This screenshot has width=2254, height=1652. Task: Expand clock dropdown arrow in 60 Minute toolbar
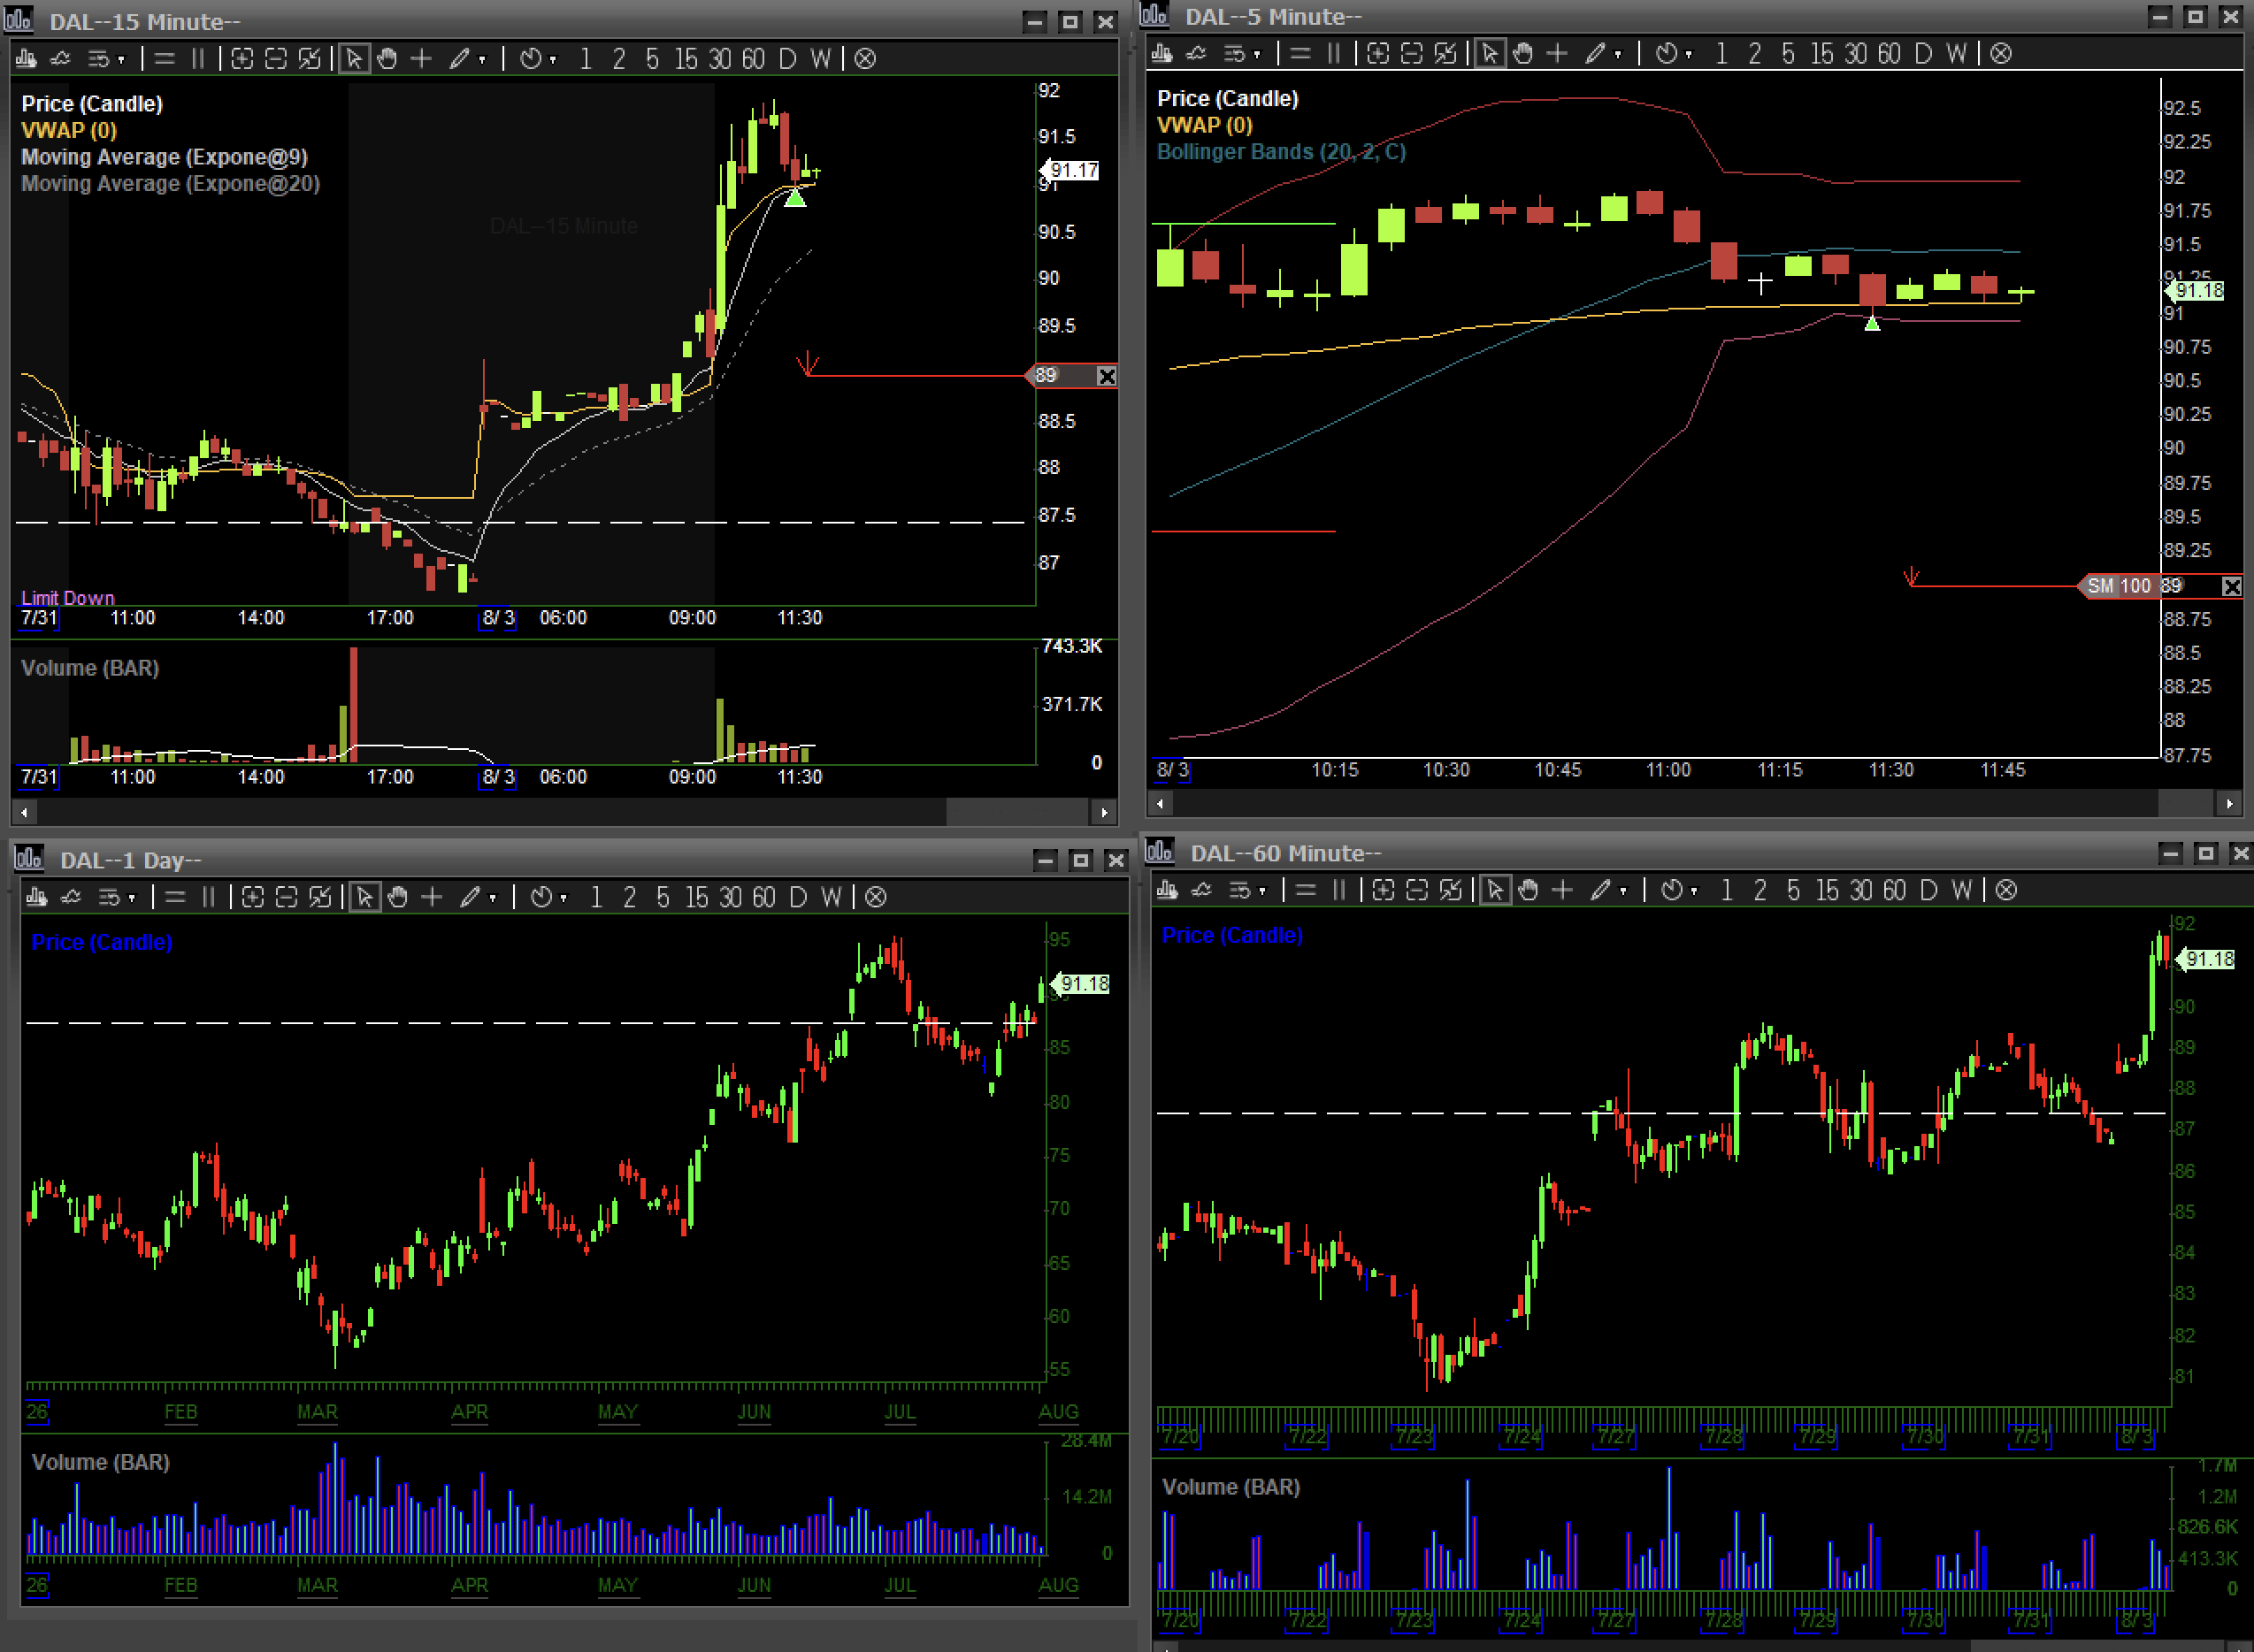(x=1694, y=891)
